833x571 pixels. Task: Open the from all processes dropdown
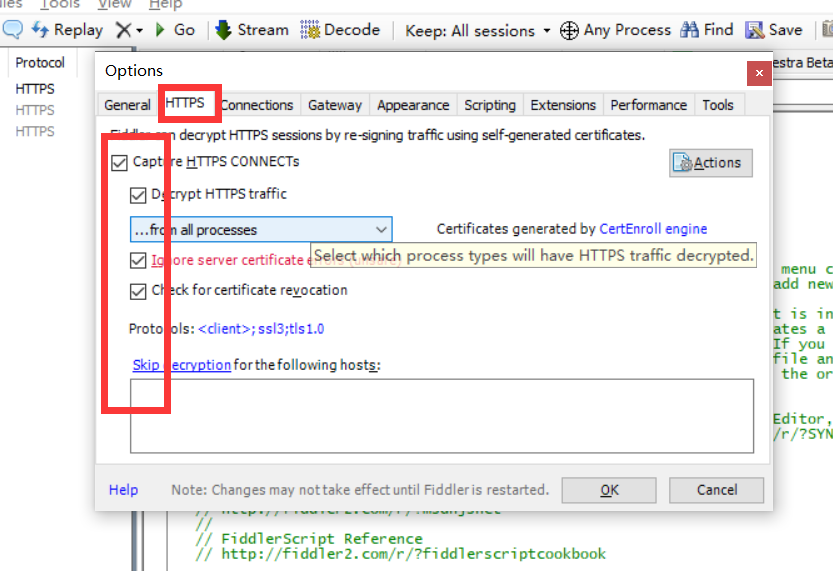pos(261,229)
